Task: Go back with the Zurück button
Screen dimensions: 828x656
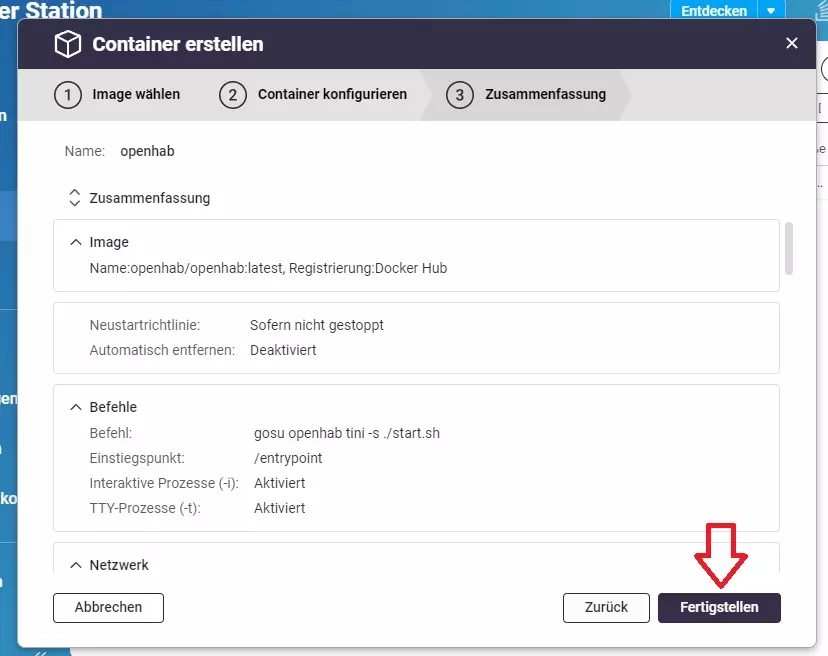Action: pyautogui.click(x=606, y=607)
